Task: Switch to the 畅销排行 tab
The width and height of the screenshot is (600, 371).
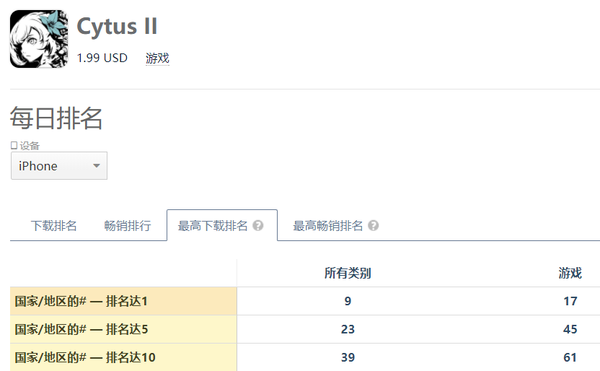Action: 127,226
